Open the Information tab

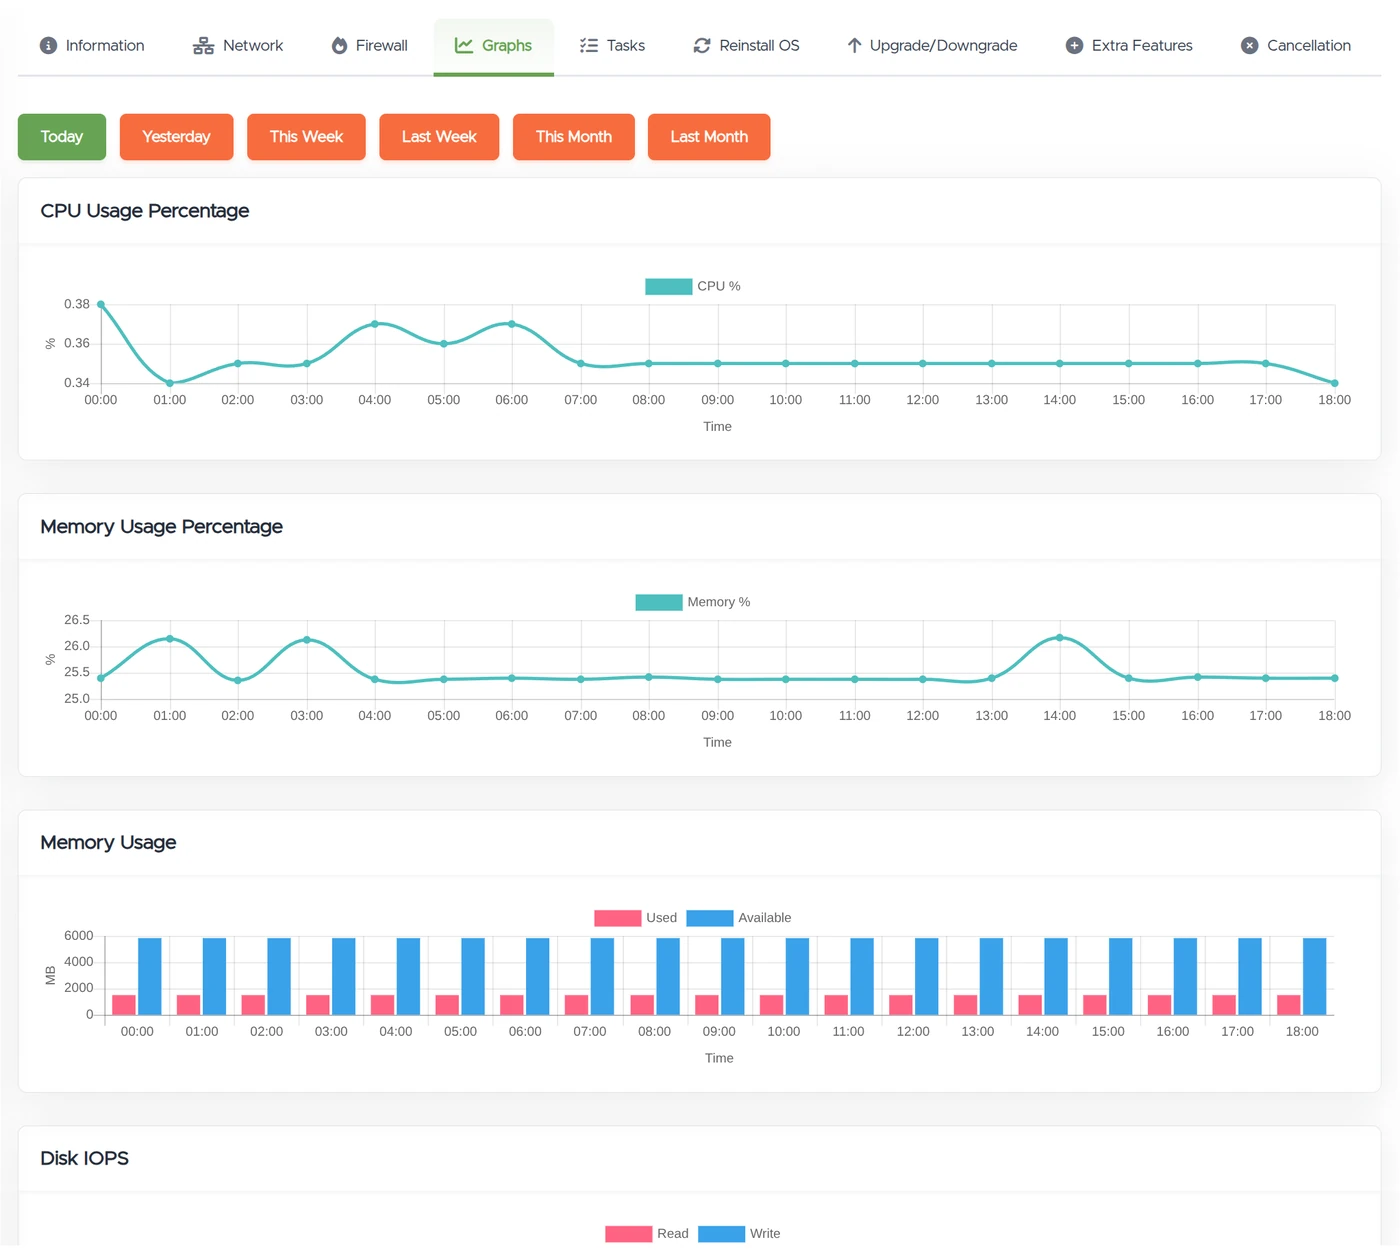tap(92, 46)
